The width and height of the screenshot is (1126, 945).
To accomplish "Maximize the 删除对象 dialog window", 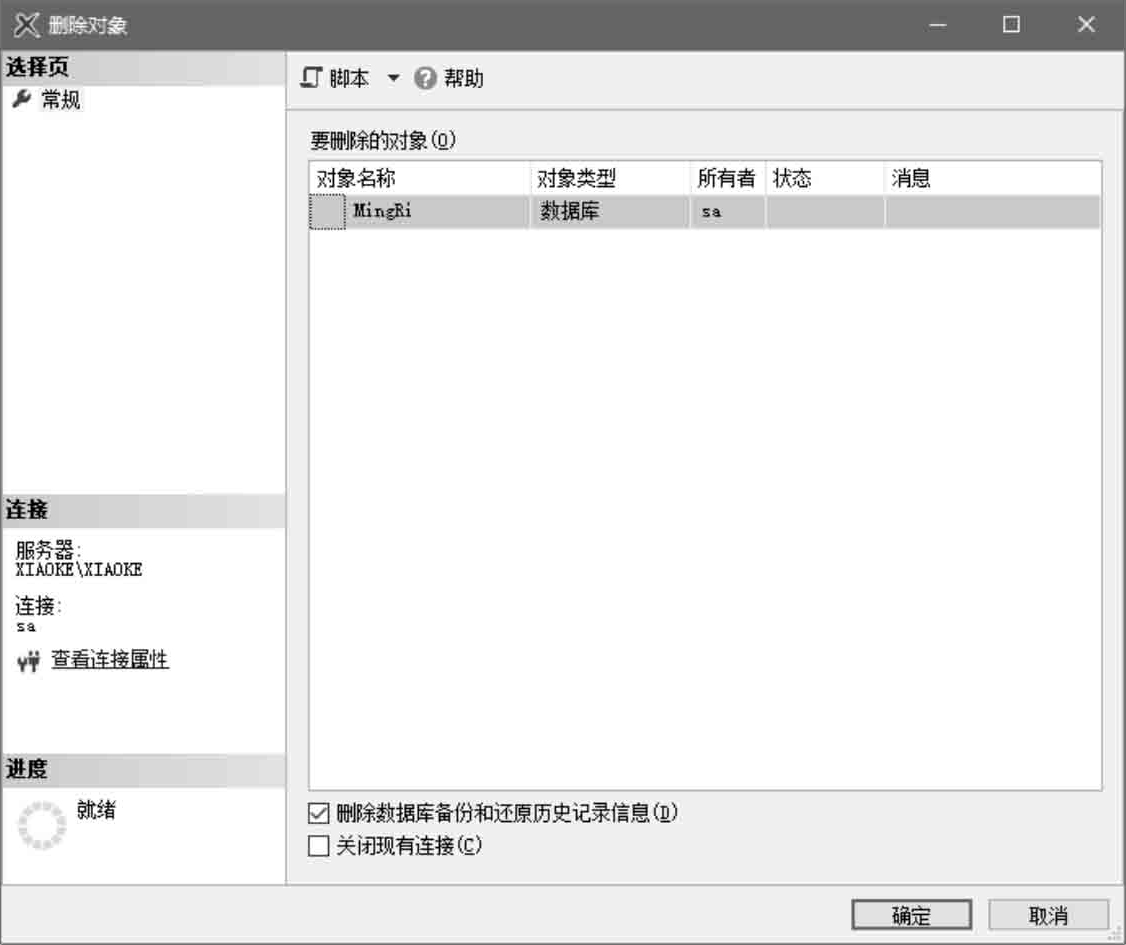I will click(1011, 25).
